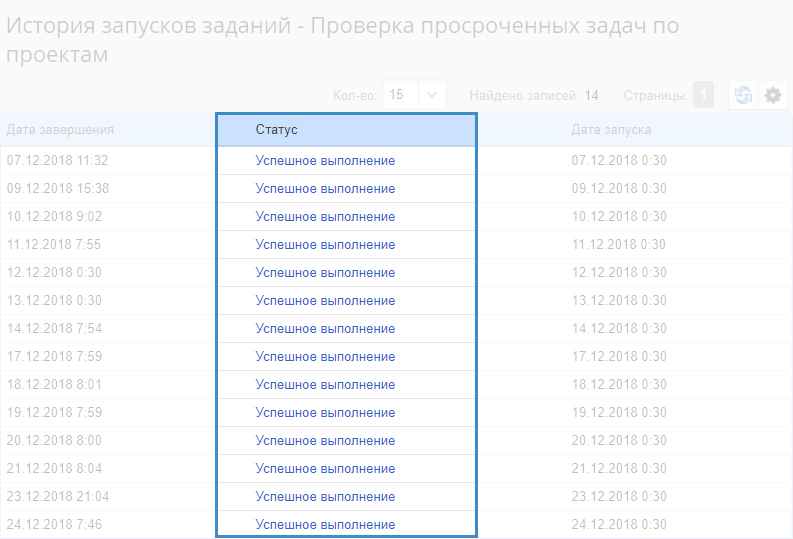The height and width of the screenshot is (539, 793).
Task: Open Успешное выполнение in 10.12.2018 9:02 row
Action: [325, 217]
